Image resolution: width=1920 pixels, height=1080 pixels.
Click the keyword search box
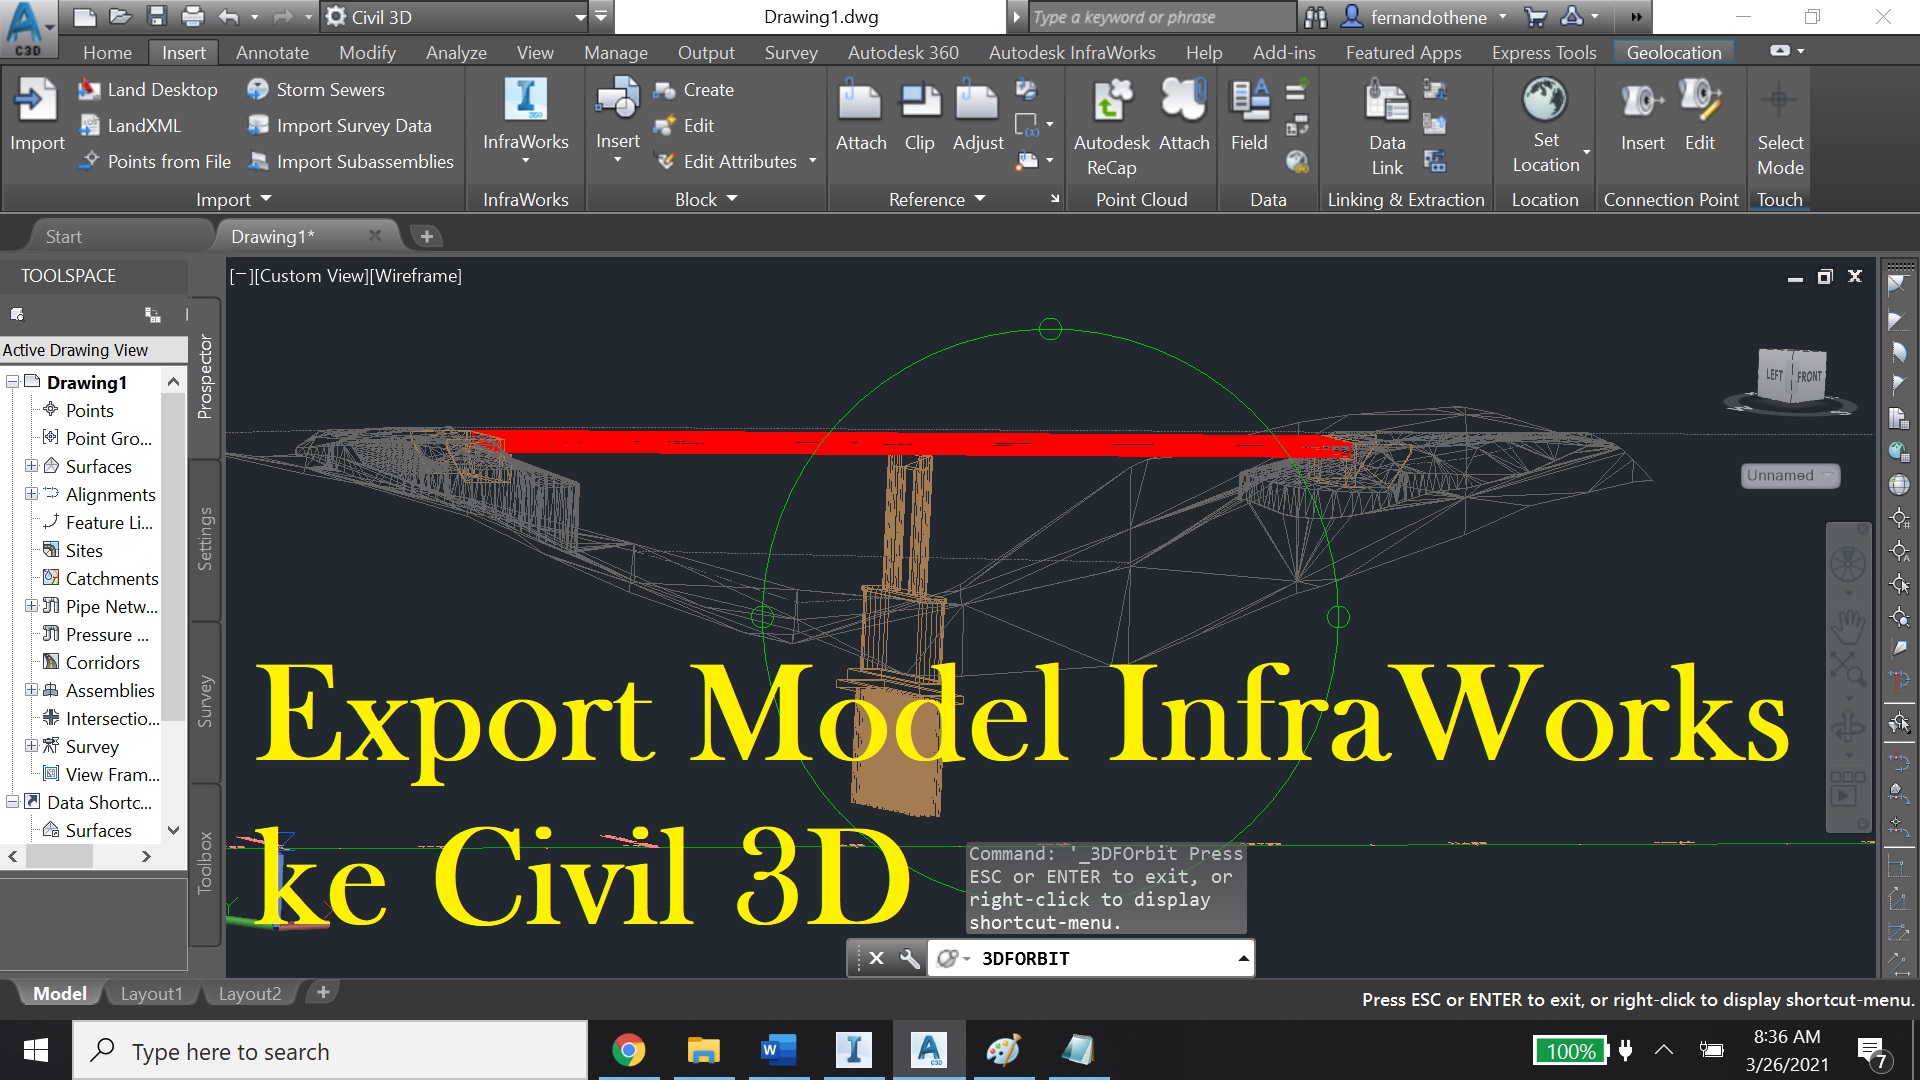pos(1160,17)
